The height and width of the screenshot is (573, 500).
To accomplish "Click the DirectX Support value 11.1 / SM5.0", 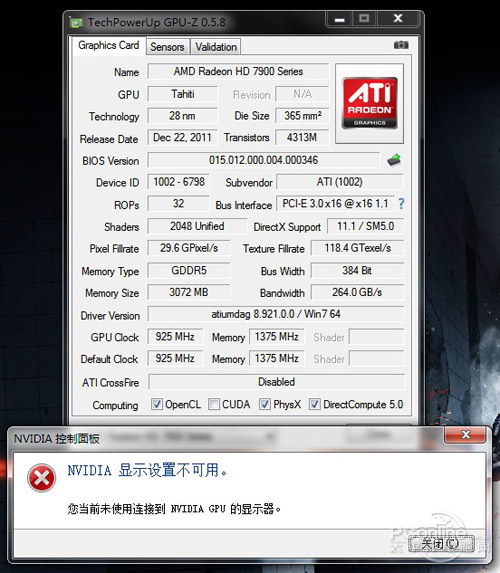I will 365,226.
